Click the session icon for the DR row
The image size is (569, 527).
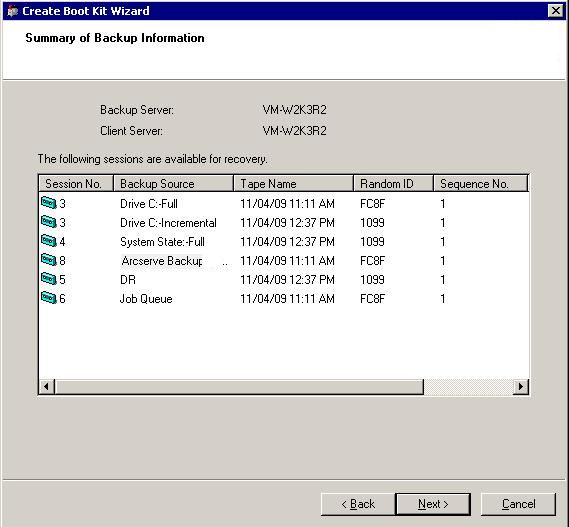(49, 279)
